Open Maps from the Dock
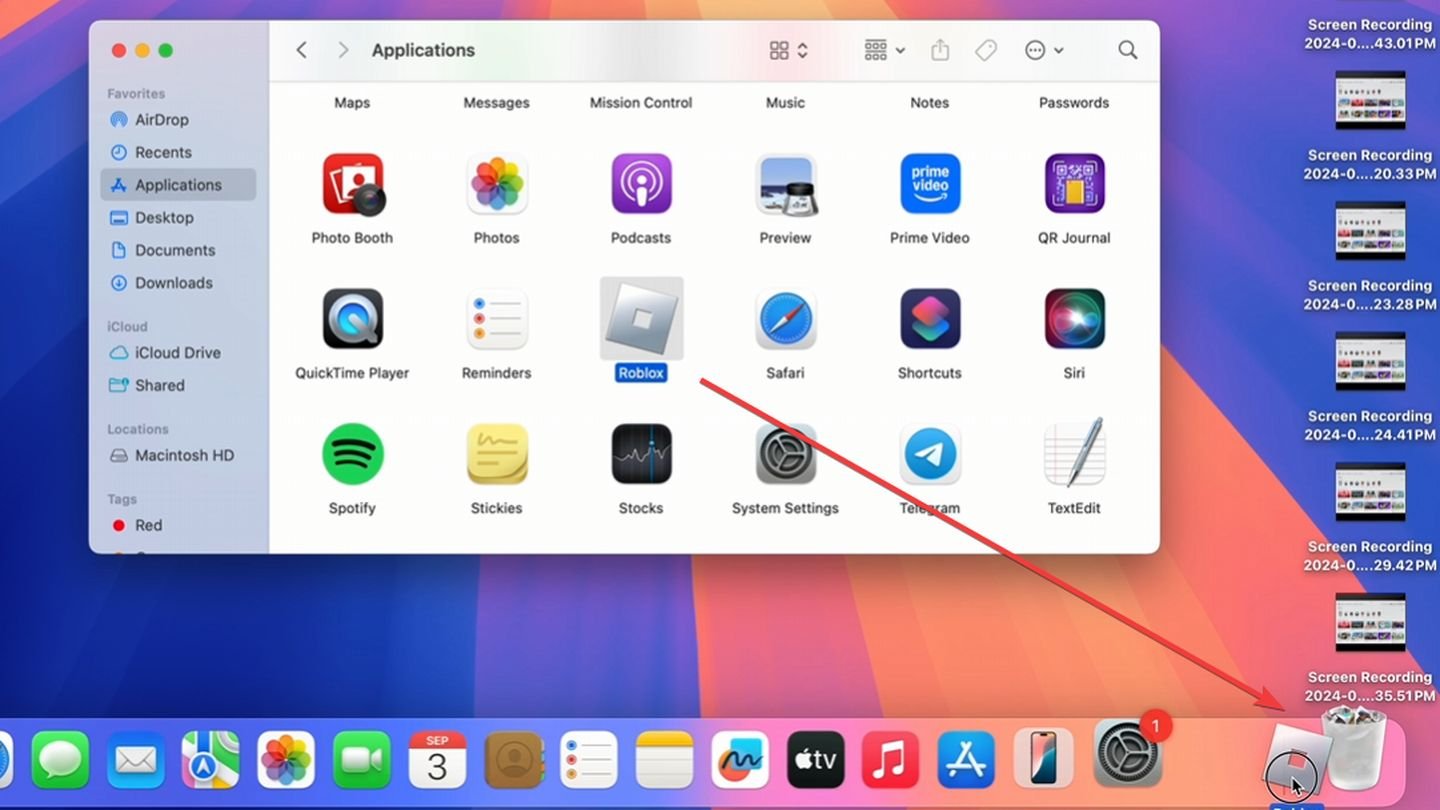Viewport: 1440px width, 810px height. (x=211, y=760)
